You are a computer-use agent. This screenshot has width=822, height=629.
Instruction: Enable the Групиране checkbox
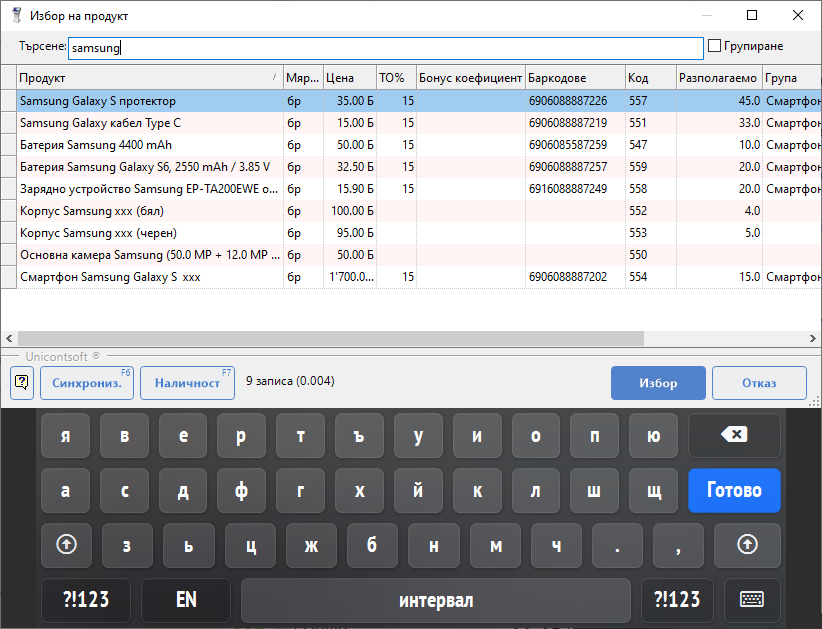(x=714, y=46)
